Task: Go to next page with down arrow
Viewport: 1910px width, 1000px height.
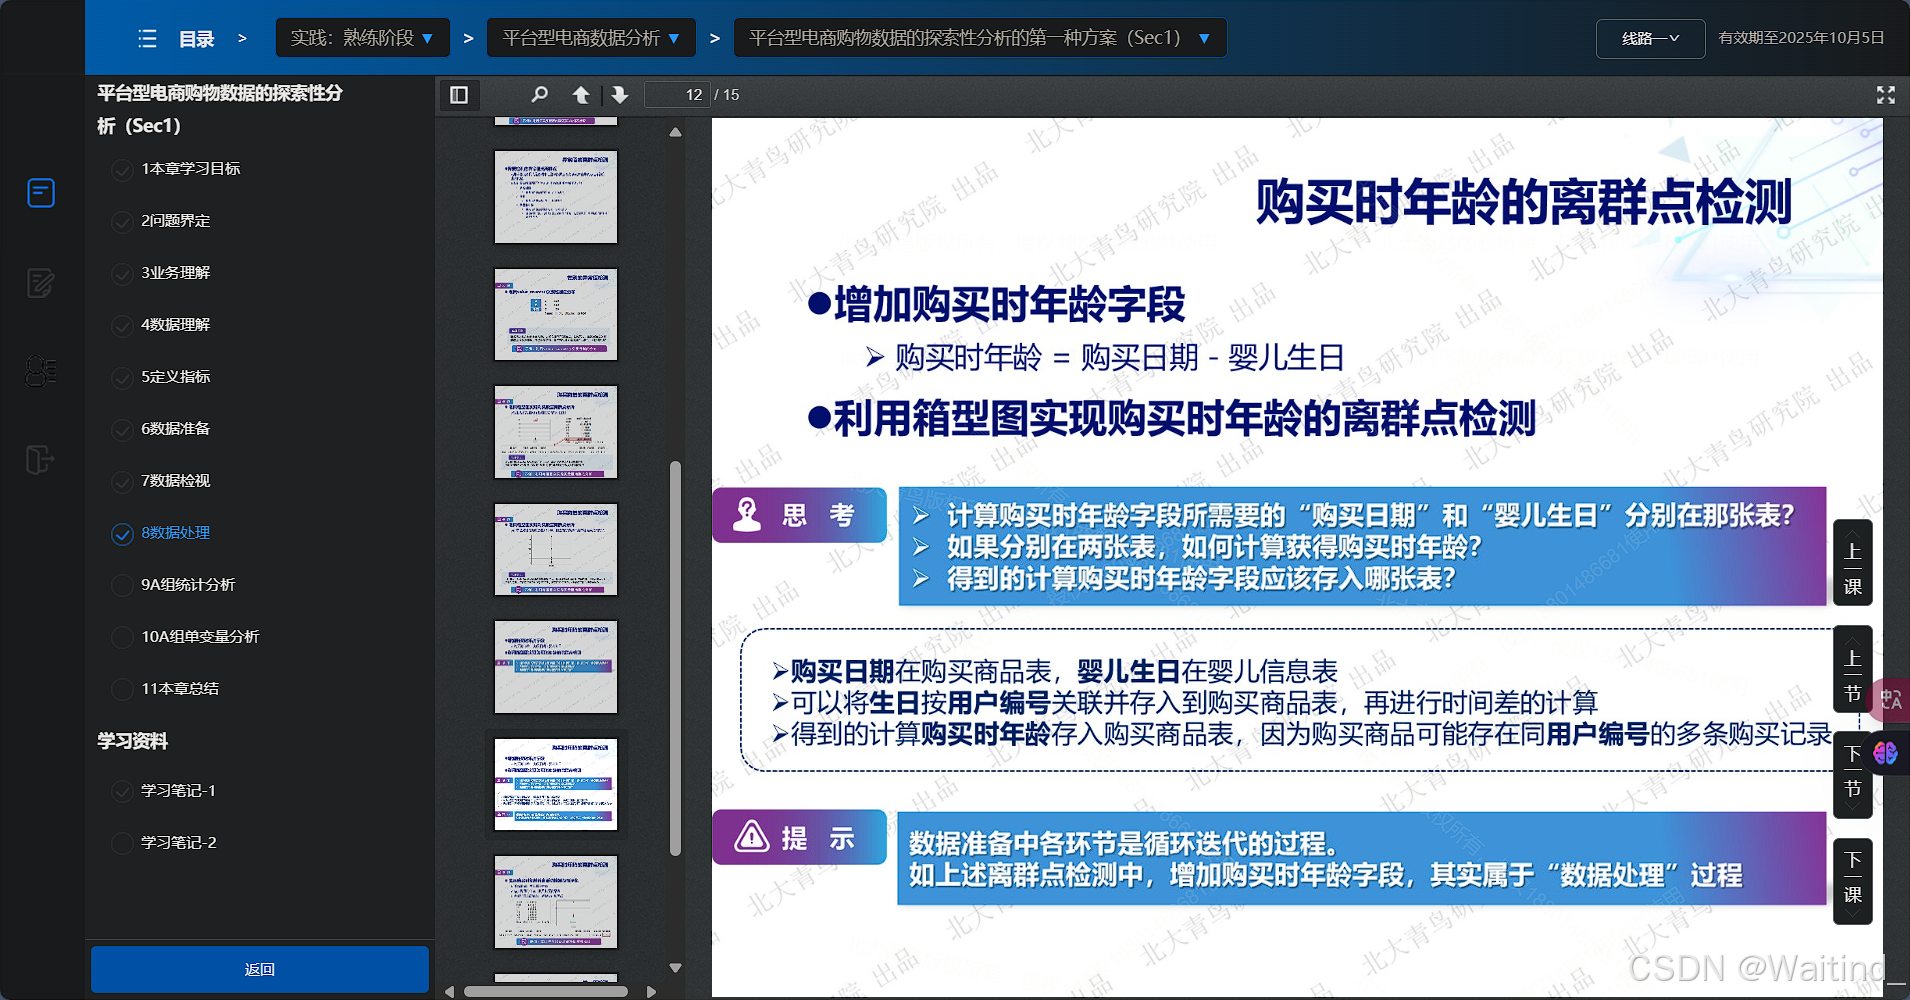Action: click(620, 95)
